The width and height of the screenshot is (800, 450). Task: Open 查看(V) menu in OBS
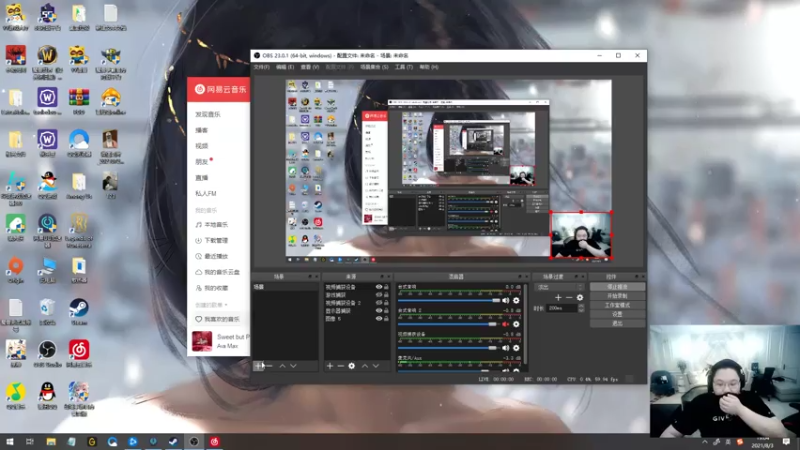point(310,67)
